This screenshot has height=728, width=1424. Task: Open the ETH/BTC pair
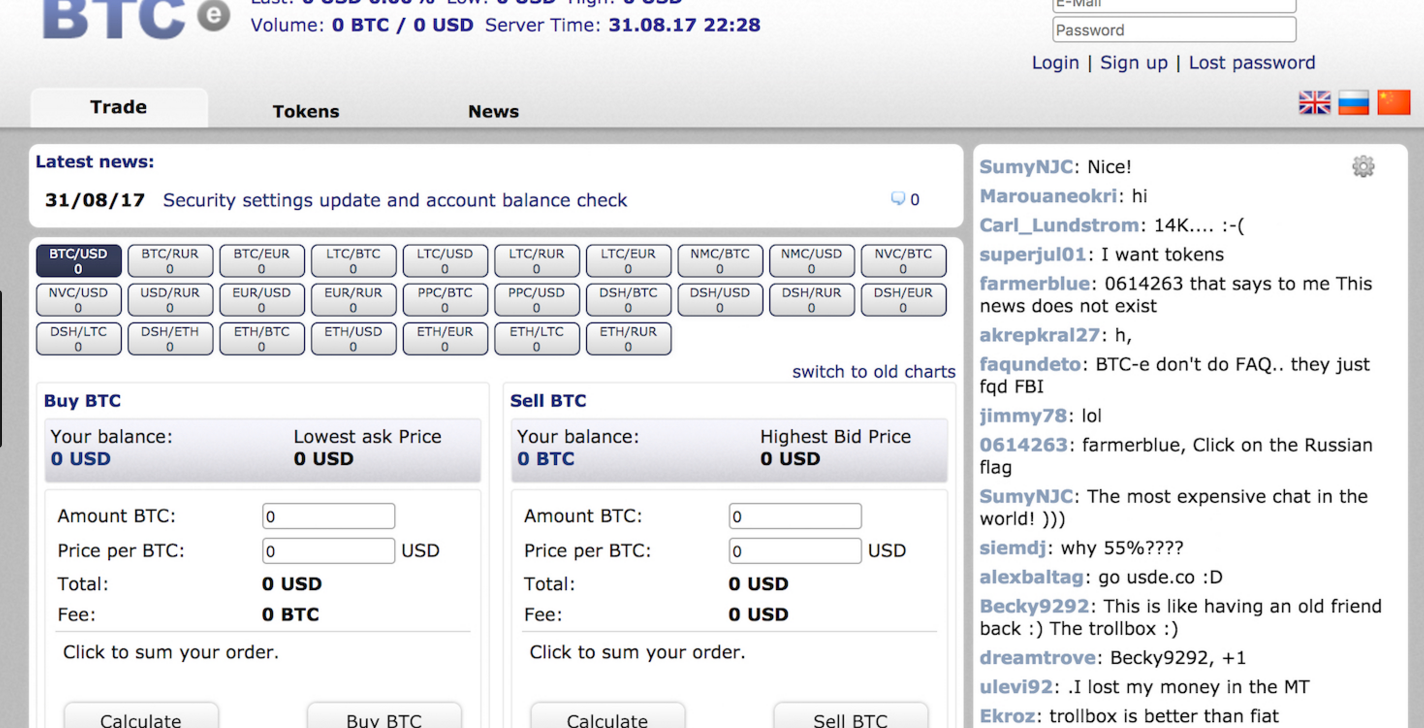pyautogui.click(x=262, y=339)
